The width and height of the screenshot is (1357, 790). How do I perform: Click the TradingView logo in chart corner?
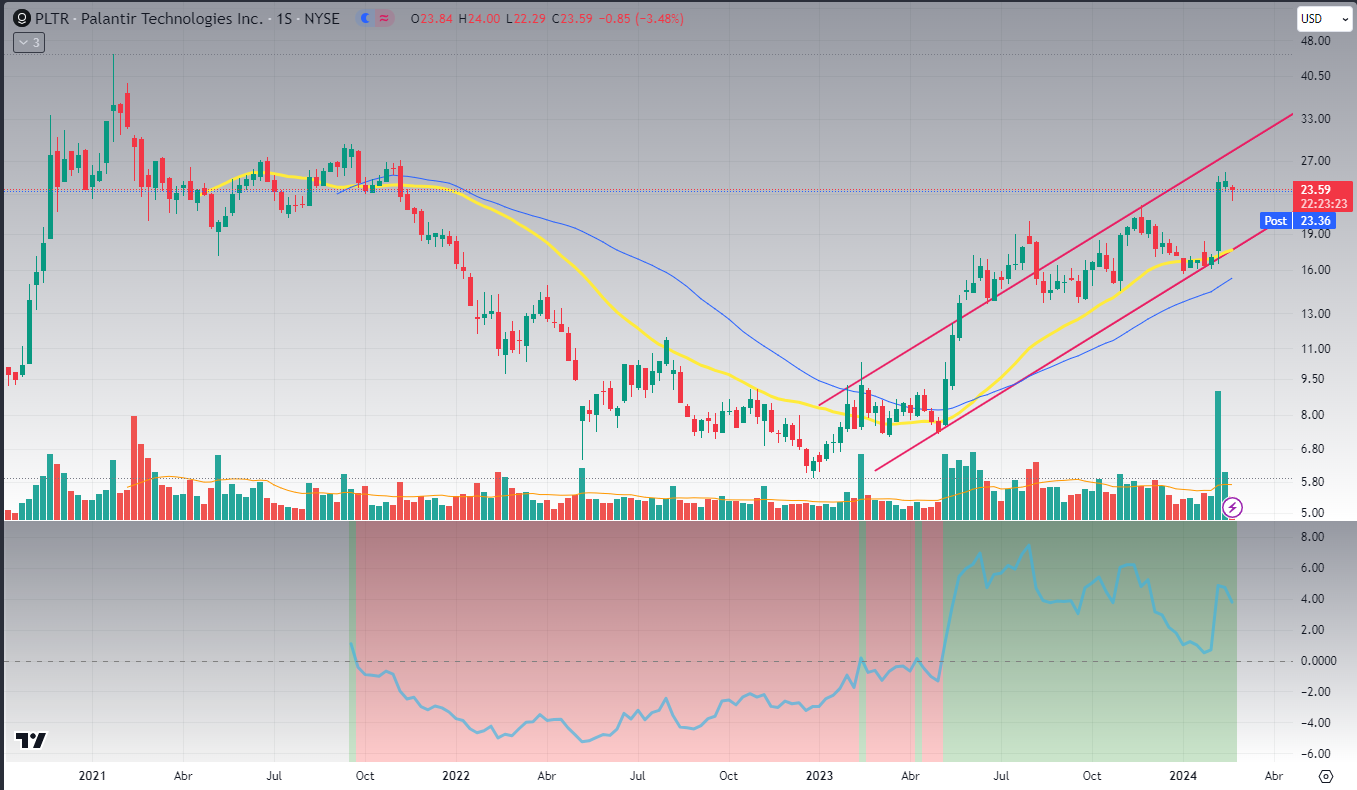click(x=31, y=741)
